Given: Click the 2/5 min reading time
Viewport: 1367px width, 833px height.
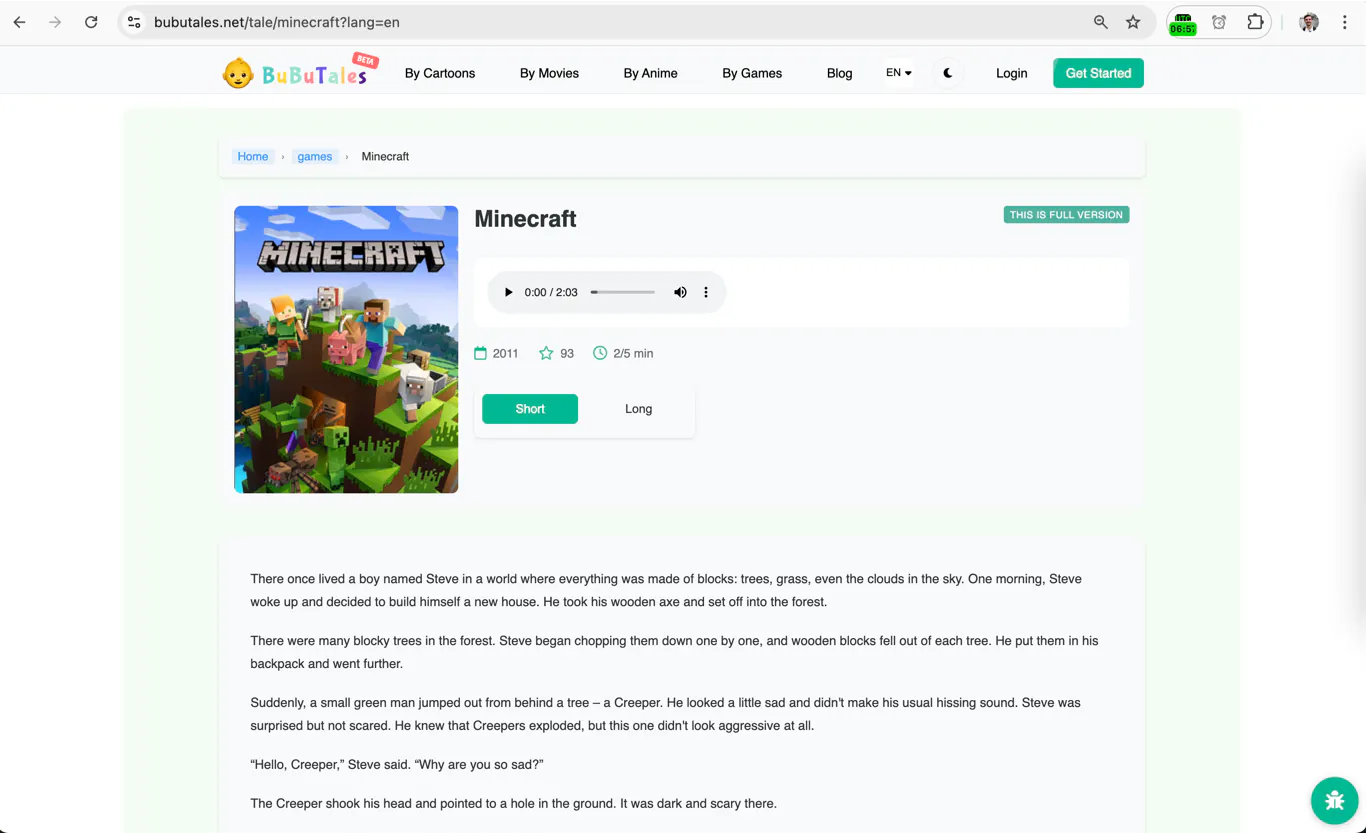Looking at the screenshot, I should [633, 353].
